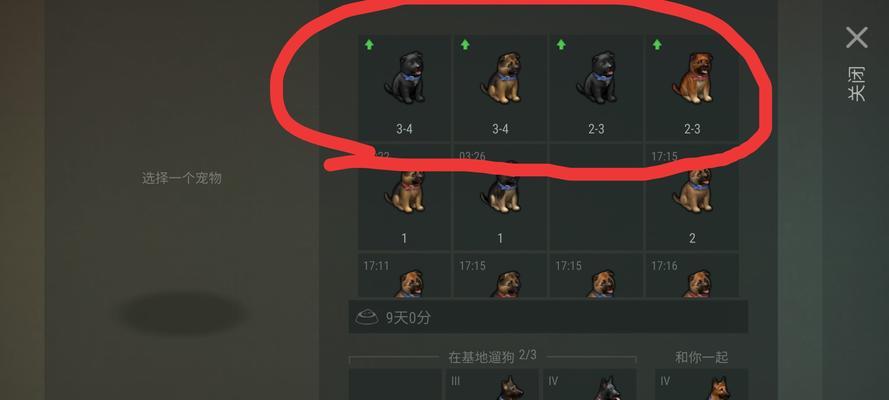The height and width of the screenshot is (400, 889).
Task: Pick the tan puppy with level 2
Action: (692, 197)
